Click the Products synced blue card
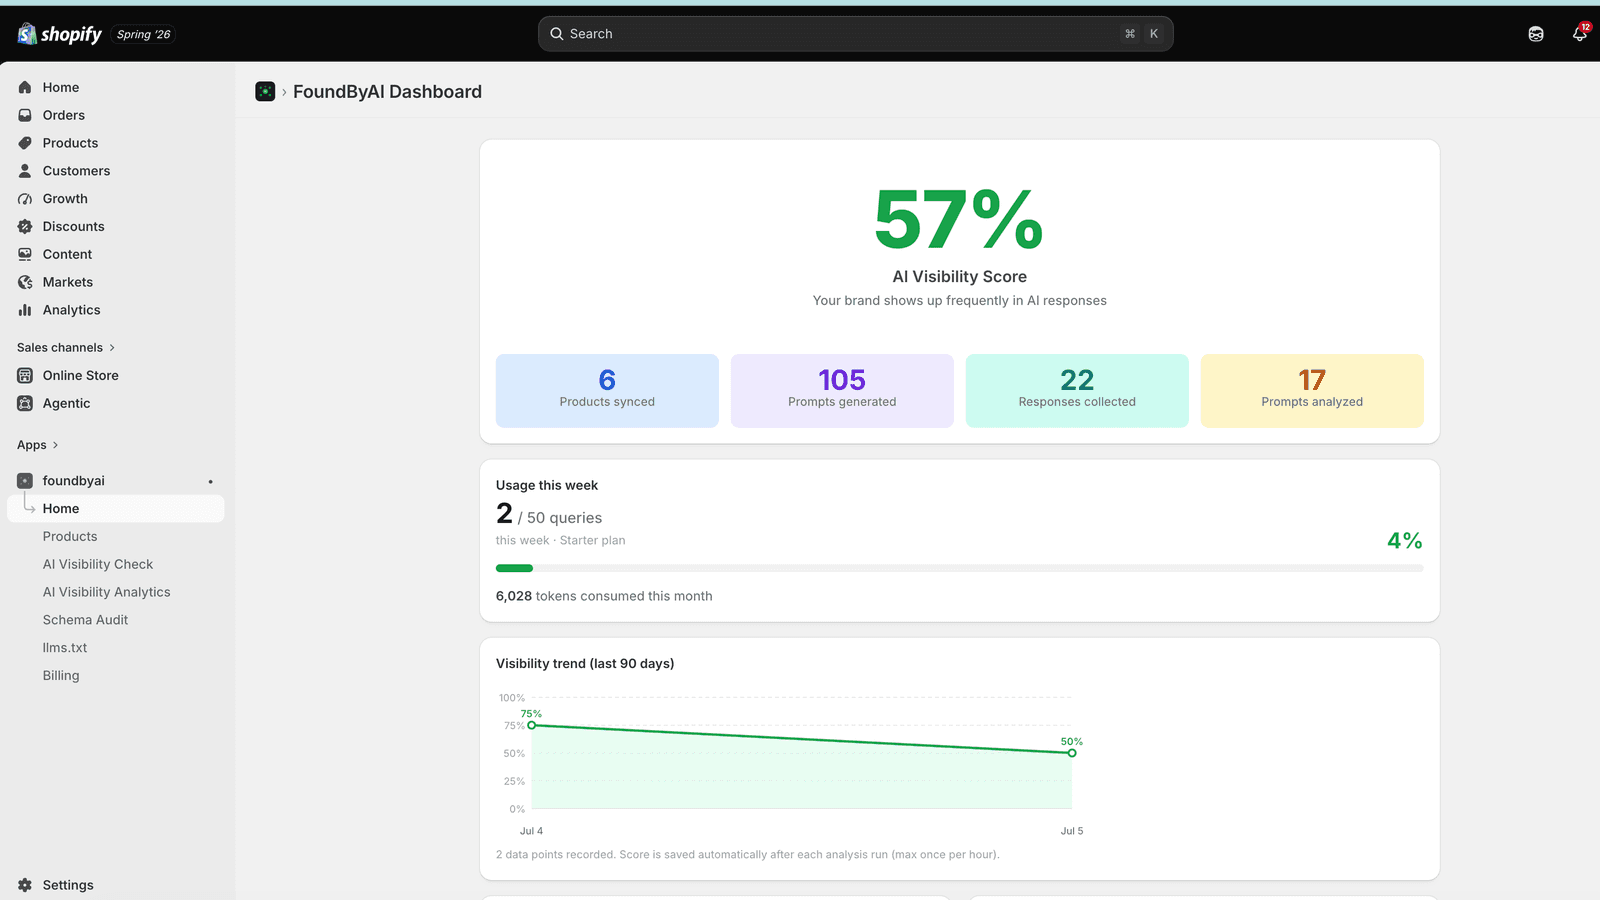 pos(607,391)
